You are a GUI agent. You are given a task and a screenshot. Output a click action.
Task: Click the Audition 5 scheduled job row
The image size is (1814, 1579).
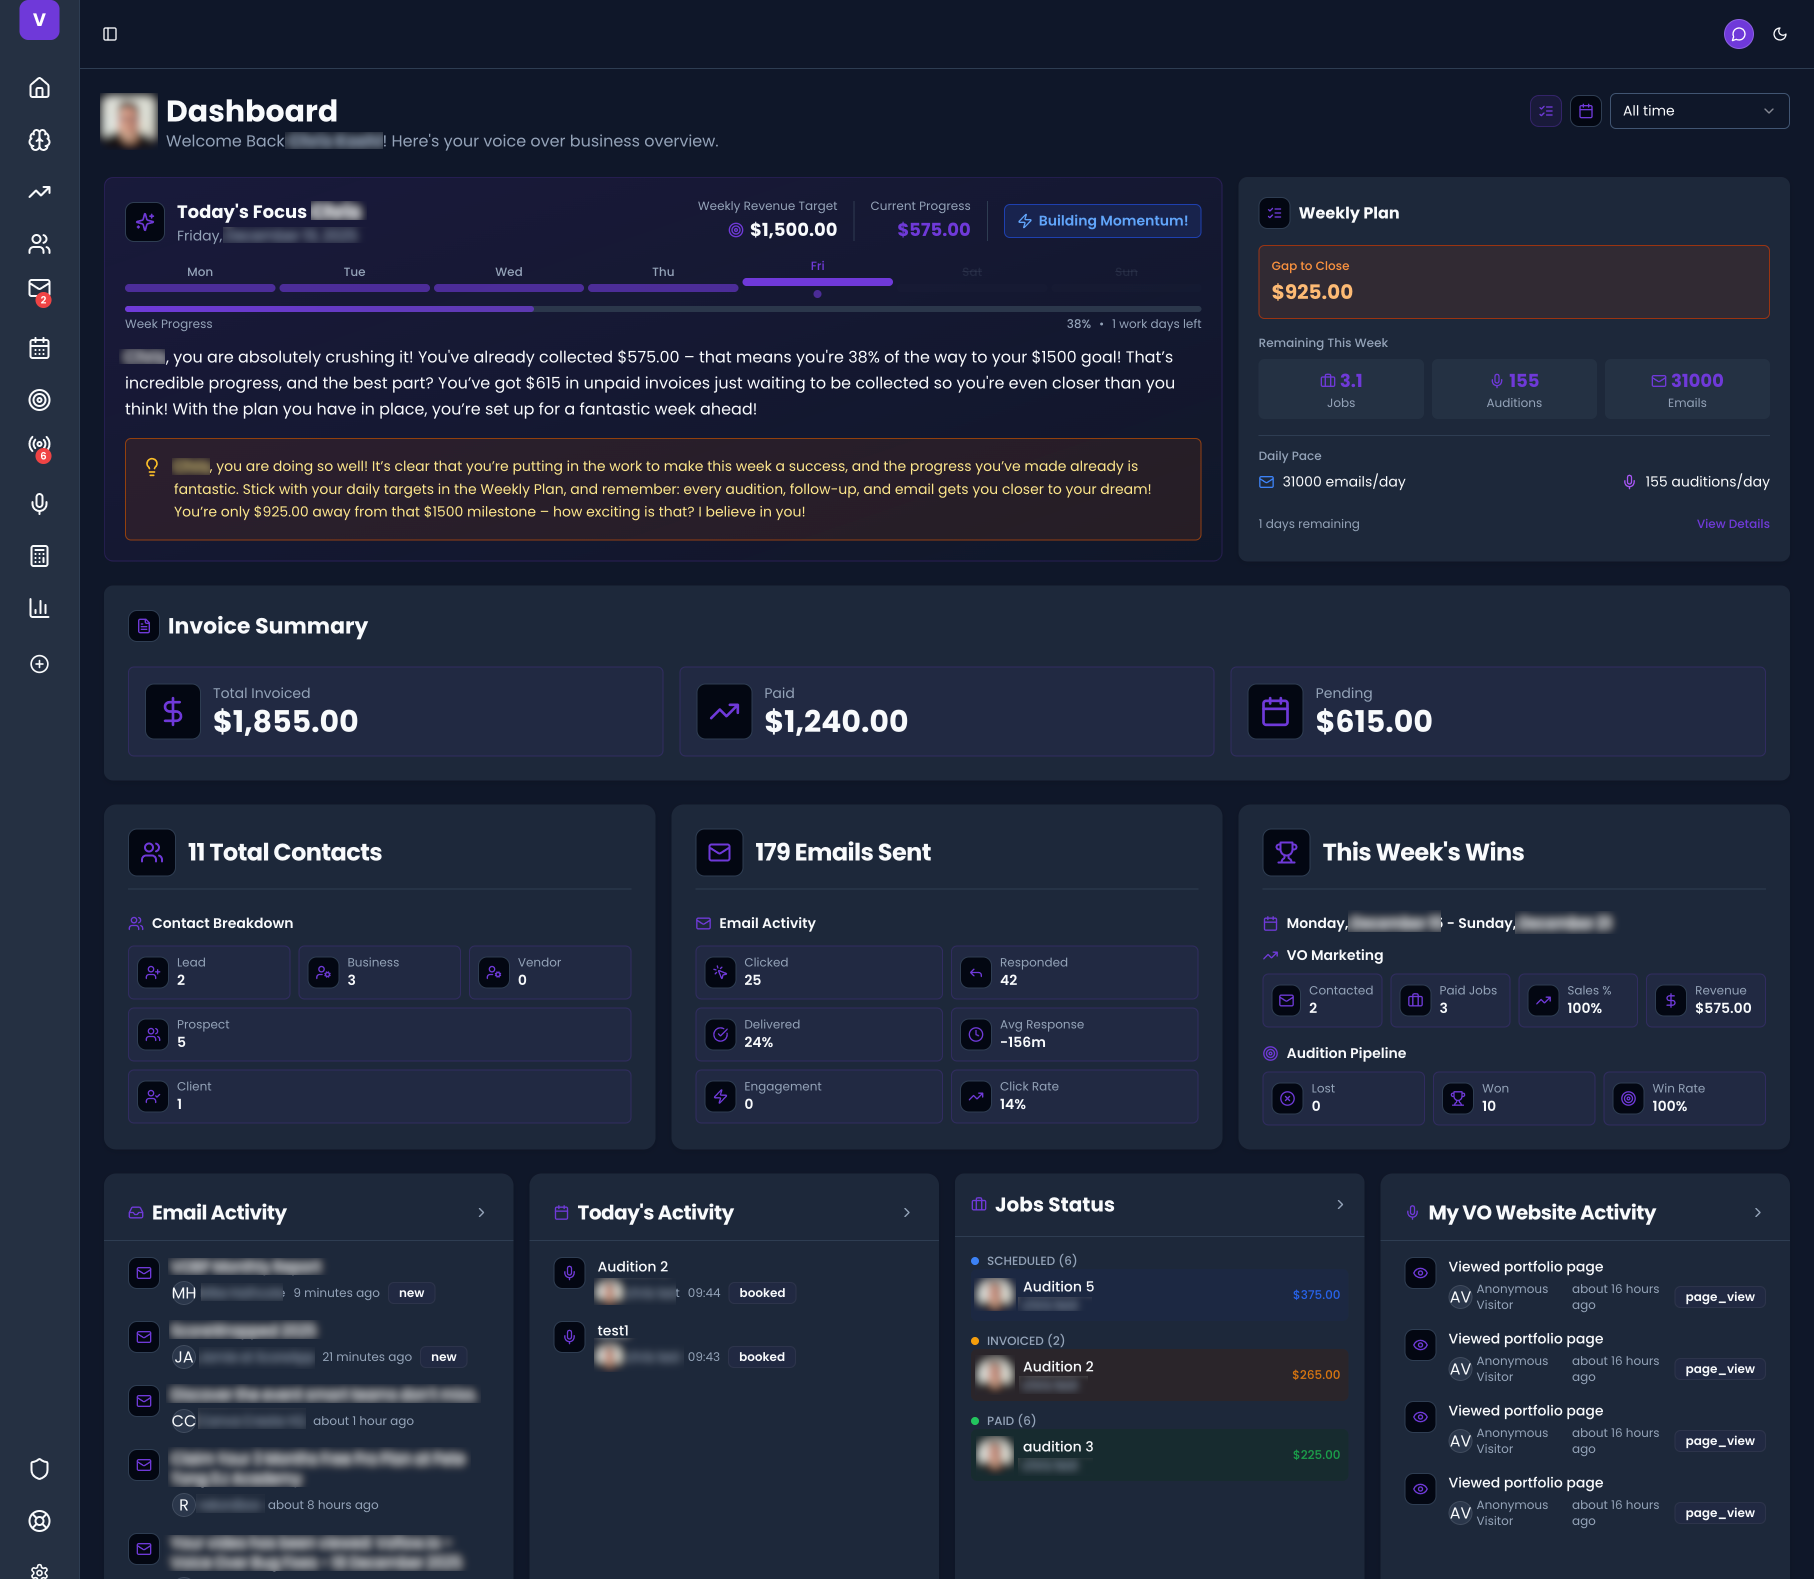(1159, 1294)
